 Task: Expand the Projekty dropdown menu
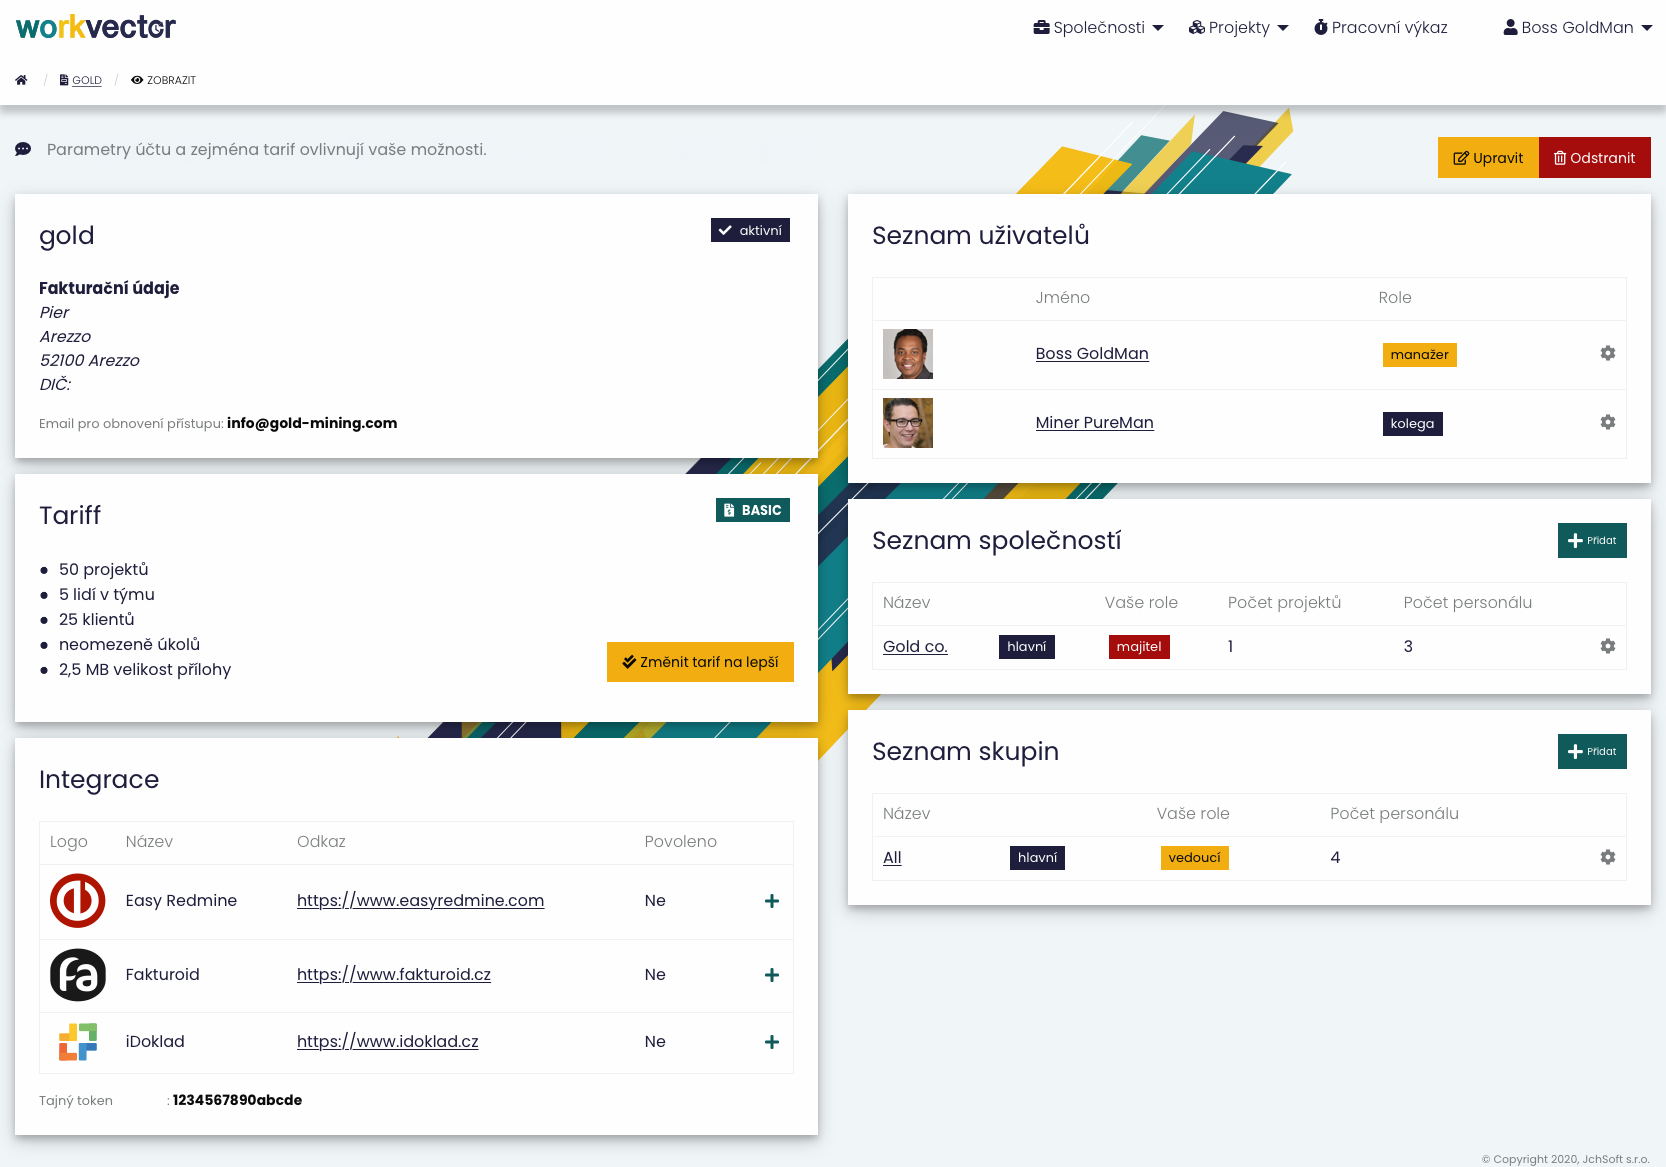tap(1238, 28)
